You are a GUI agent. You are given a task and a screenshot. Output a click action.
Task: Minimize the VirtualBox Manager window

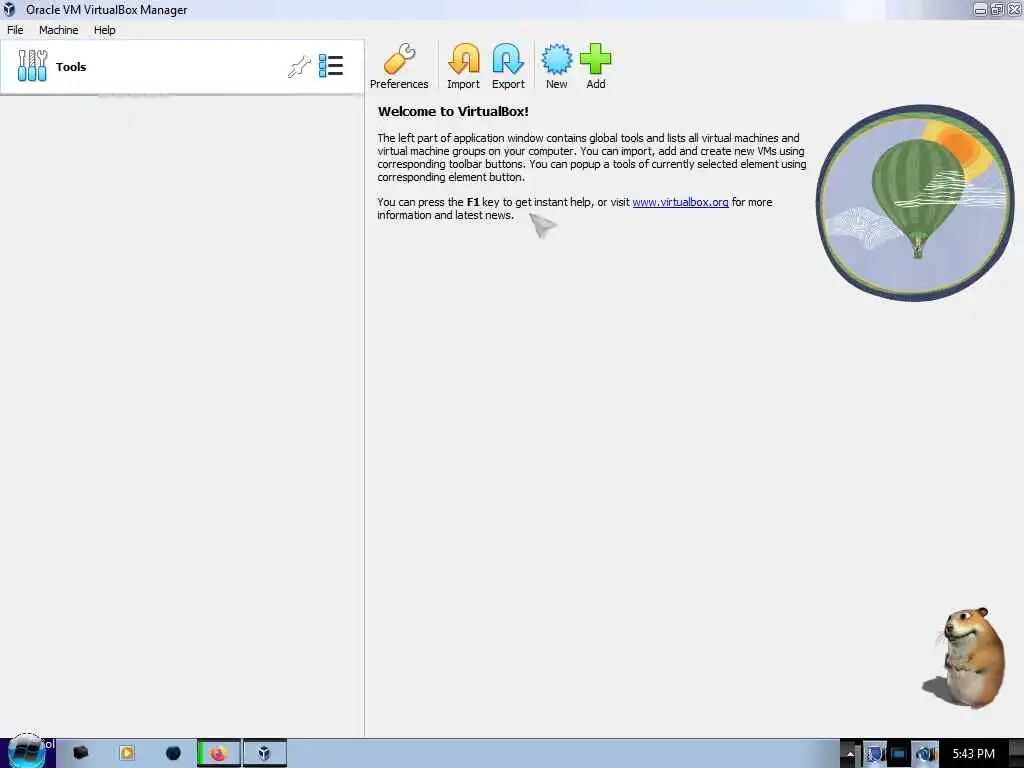(x=980, y=10)
